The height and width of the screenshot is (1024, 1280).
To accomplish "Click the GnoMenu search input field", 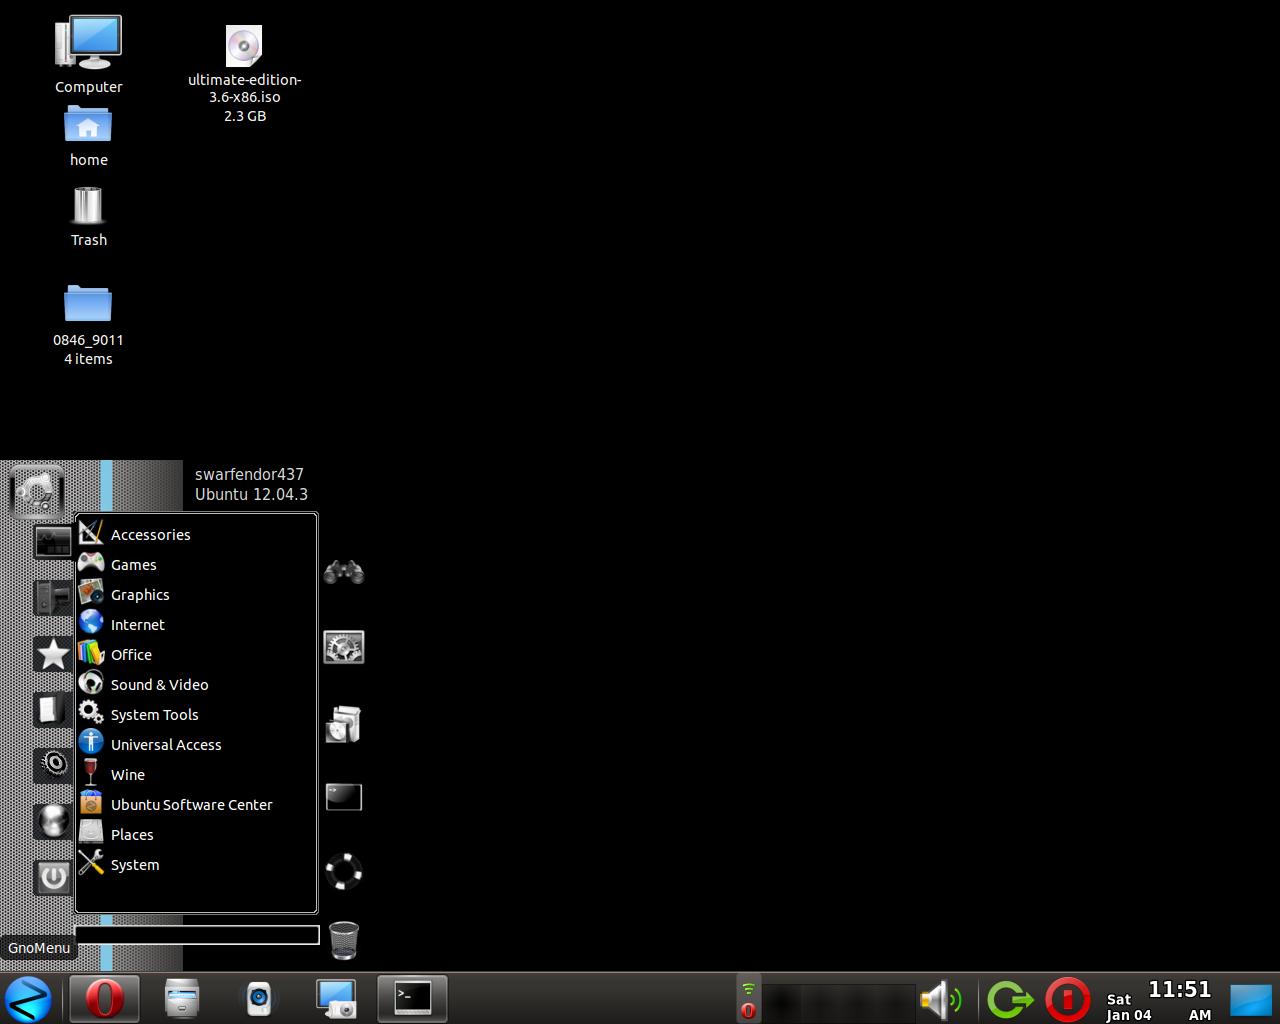I will [197, 935].
